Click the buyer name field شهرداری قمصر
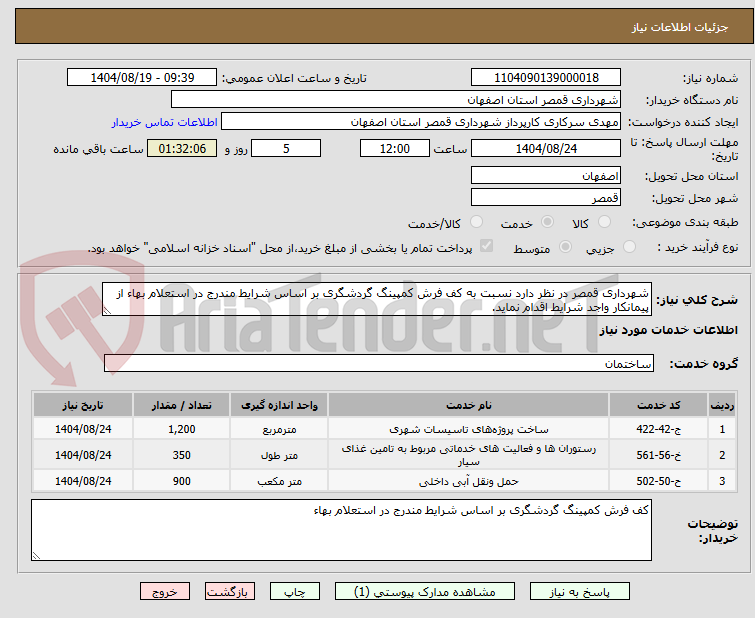Image resolution: width=755 pixels, height=618 pixels. 395,100
